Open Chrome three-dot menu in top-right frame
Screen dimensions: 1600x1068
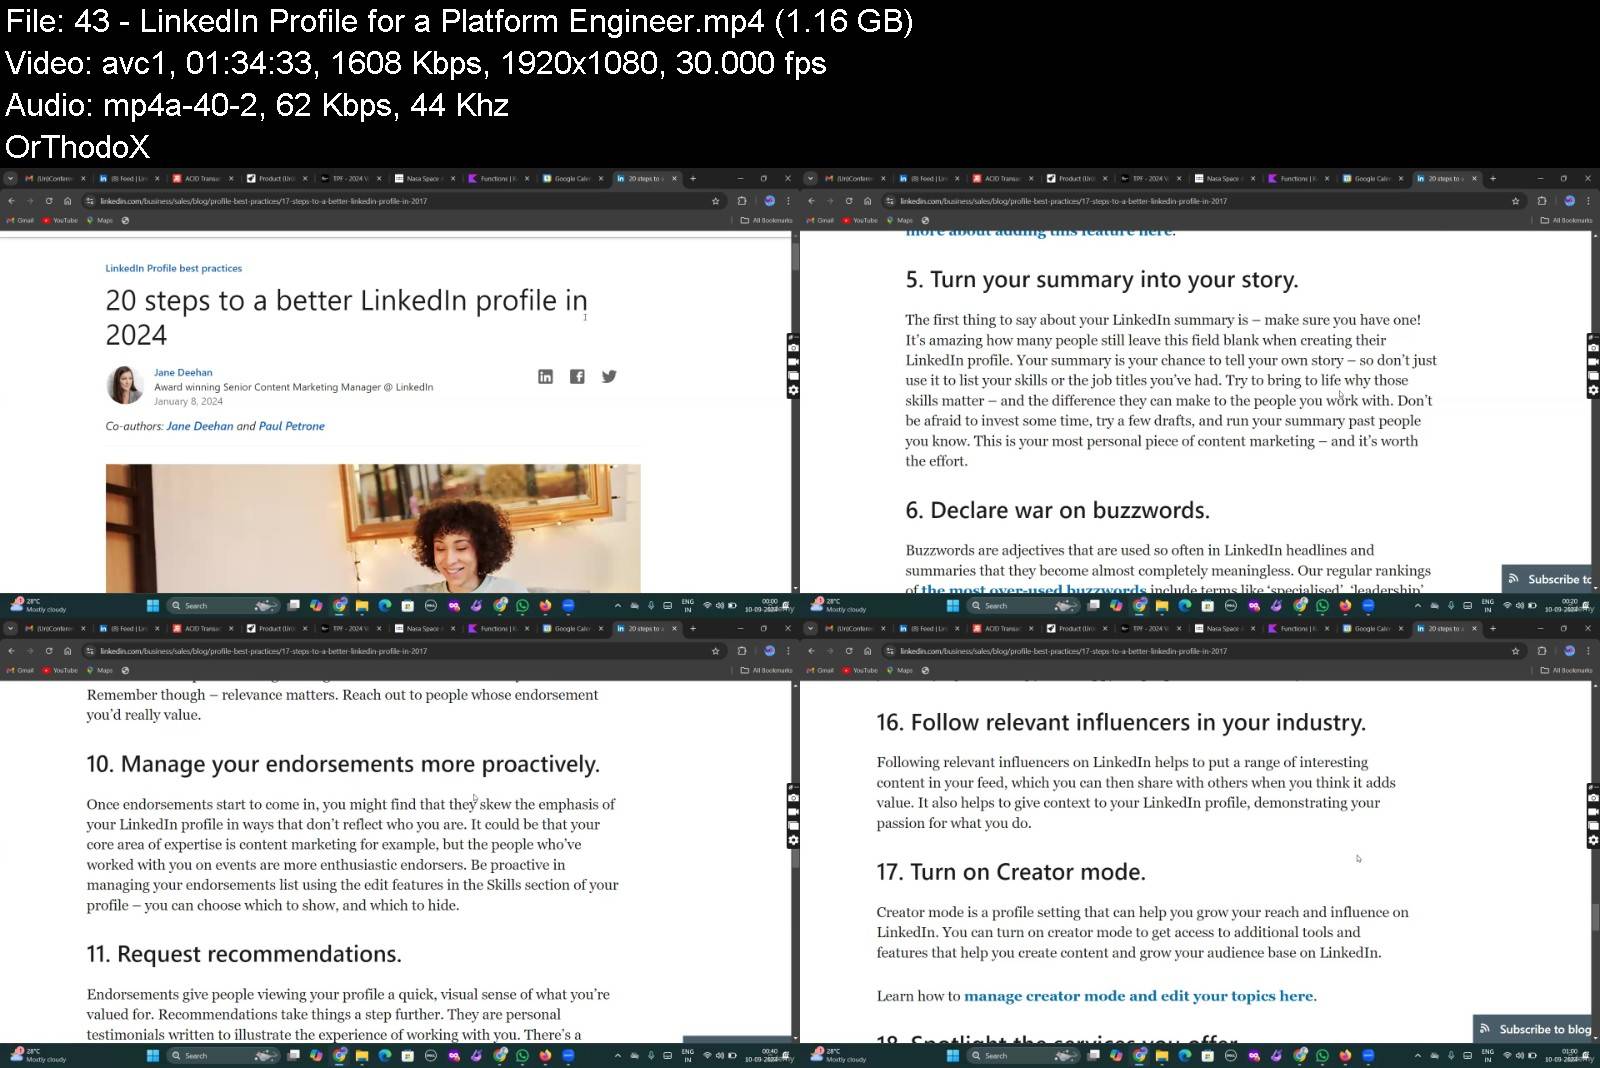[x=1588, y=201]
